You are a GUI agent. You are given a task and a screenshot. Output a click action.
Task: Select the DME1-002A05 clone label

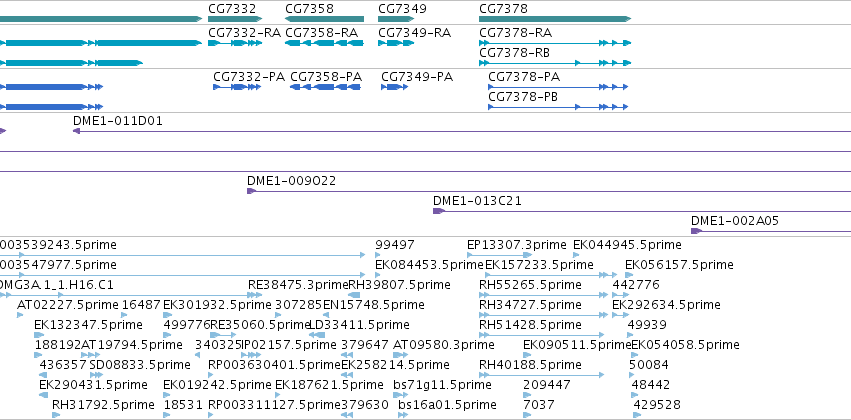click(735, 221)
